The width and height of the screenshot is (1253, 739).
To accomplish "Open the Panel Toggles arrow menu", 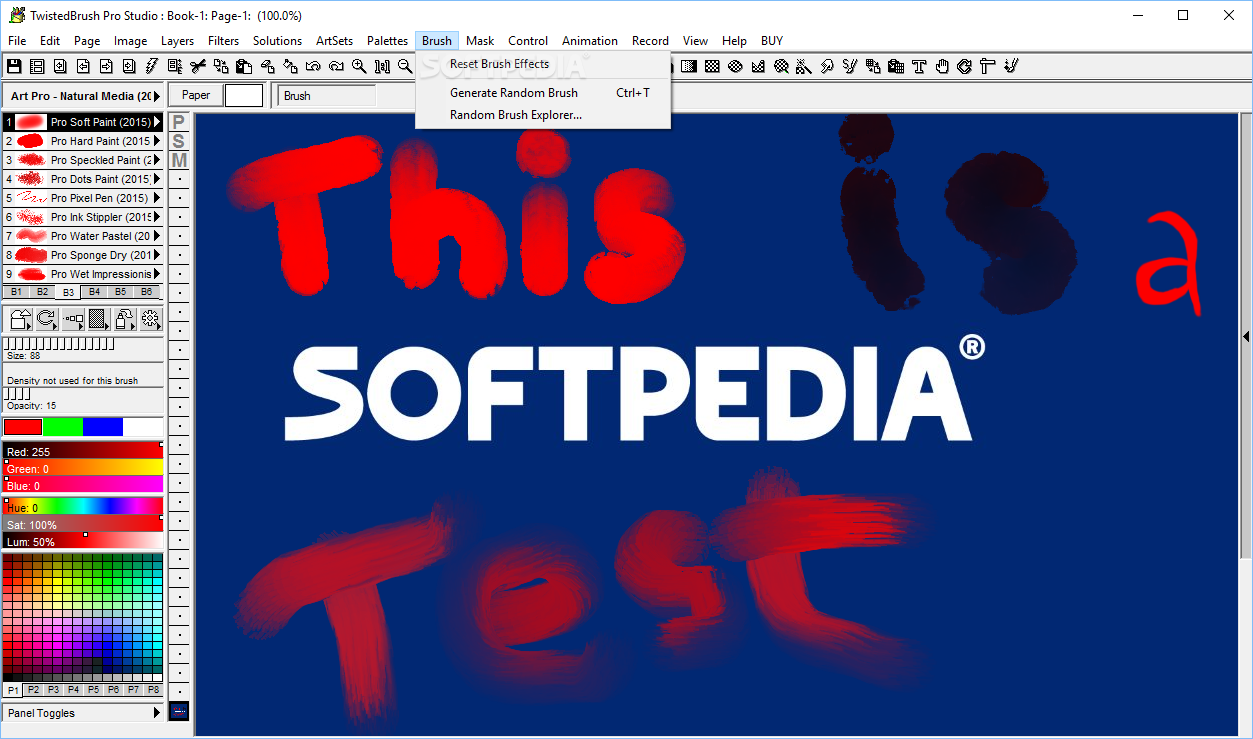I will point(156,713).
